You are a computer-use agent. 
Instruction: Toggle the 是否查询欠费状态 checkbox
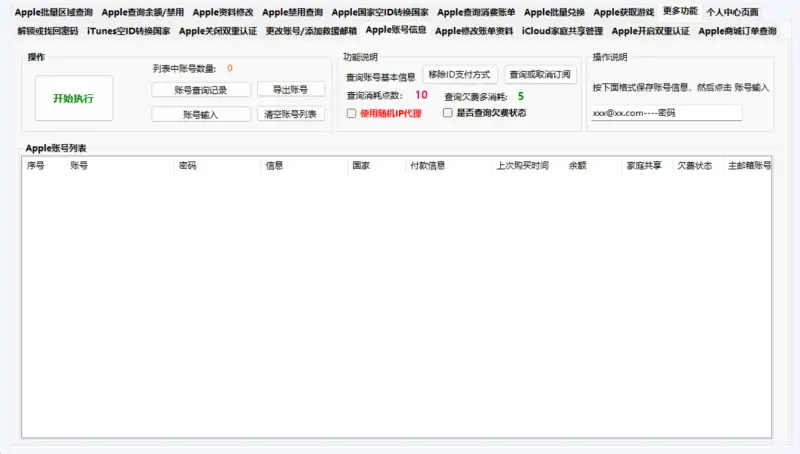[448, 113]
